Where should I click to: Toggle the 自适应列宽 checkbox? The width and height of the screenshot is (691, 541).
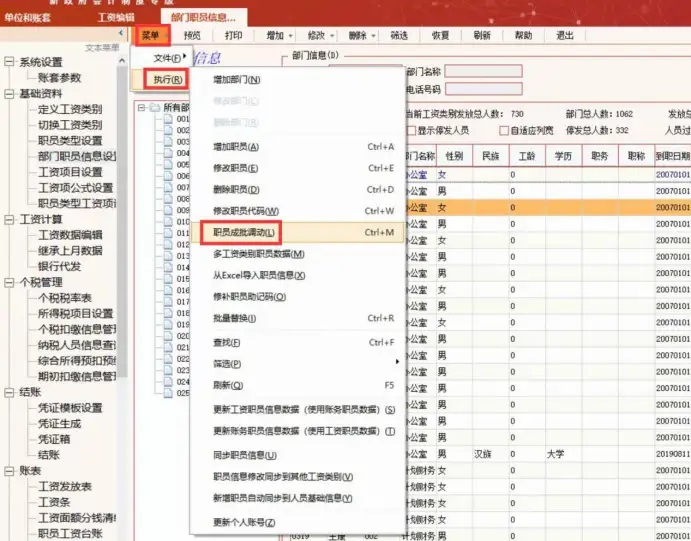tap(504, 130)
